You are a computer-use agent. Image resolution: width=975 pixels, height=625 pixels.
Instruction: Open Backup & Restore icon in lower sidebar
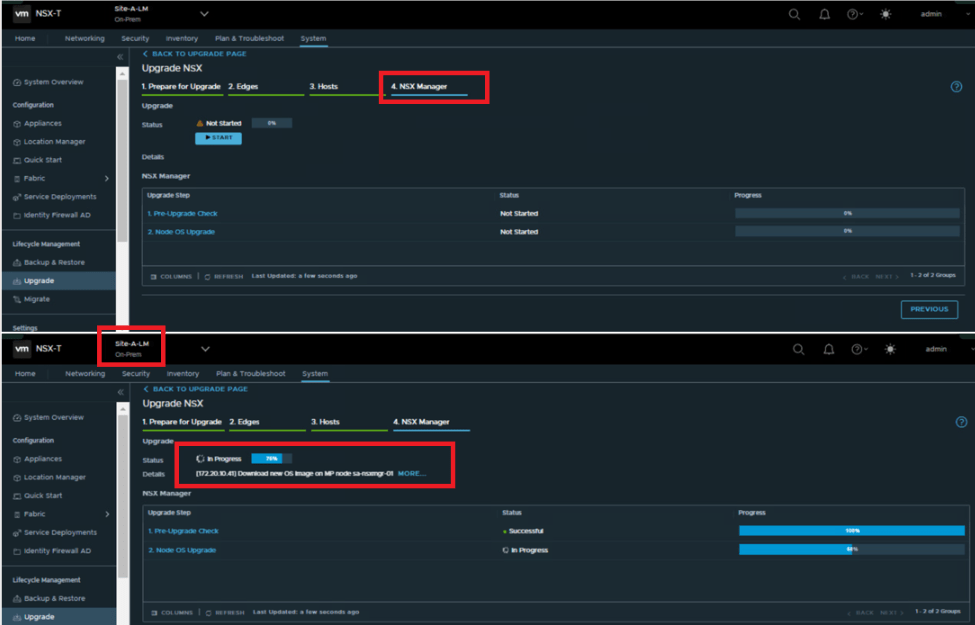(17, 598)
